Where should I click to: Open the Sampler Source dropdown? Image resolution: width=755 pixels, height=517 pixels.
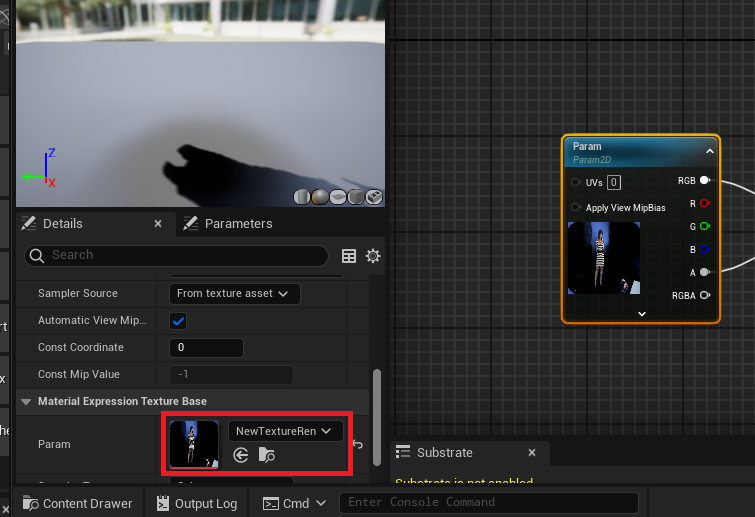tap(234, 294)
